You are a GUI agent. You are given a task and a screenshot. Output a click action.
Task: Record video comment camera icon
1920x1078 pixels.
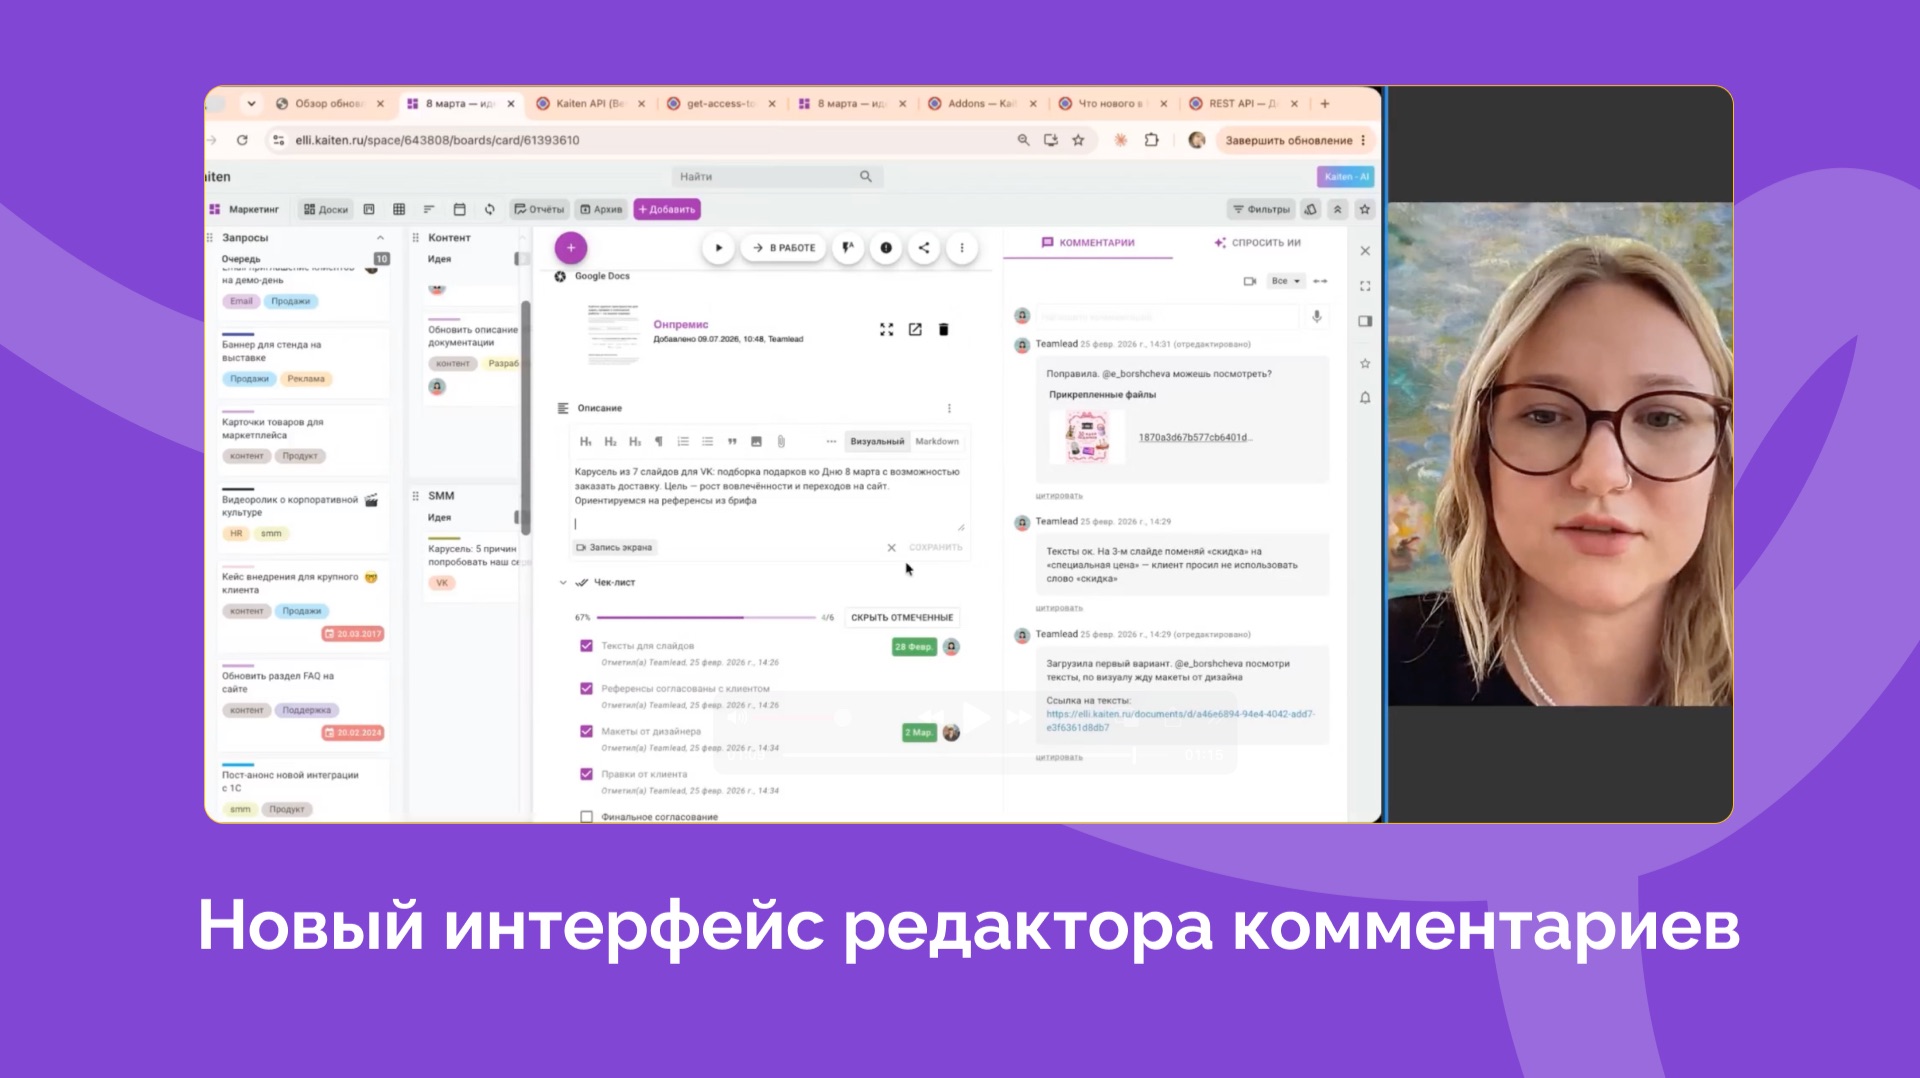point(1249,281)
